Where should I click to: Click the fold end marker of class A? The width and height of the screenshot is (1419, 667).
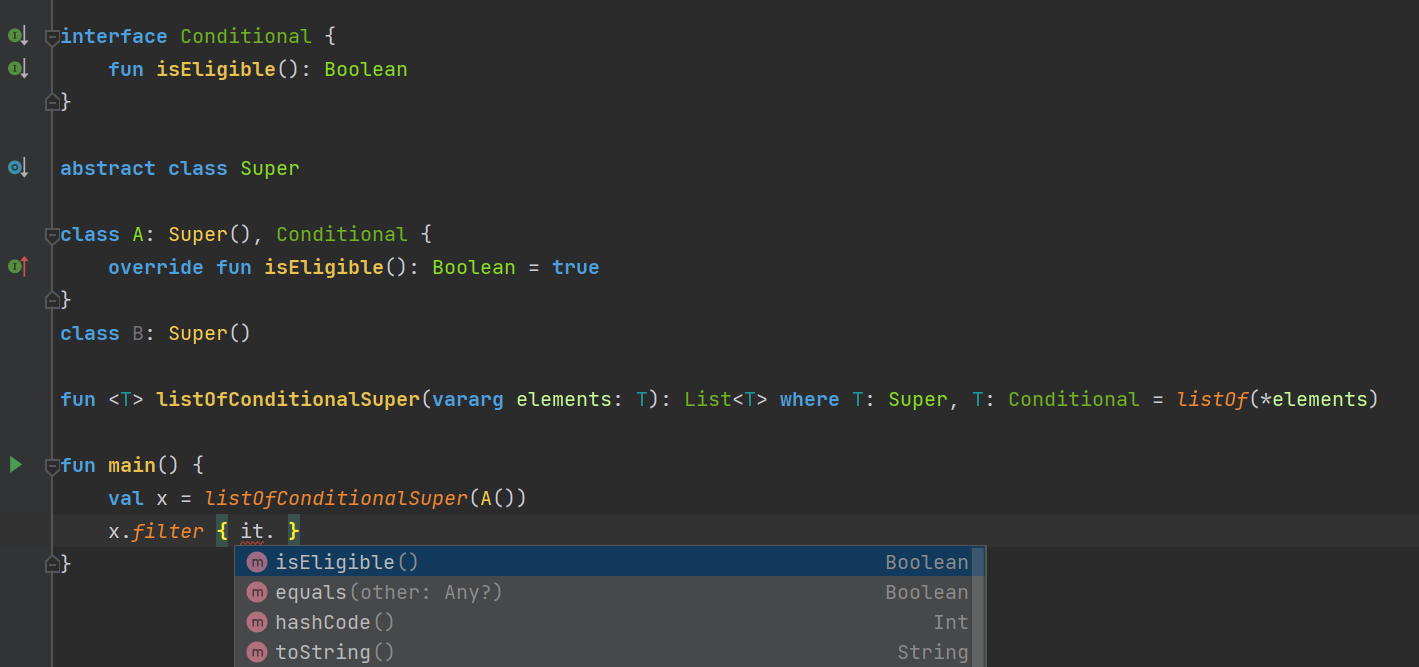tap(52, 299)
